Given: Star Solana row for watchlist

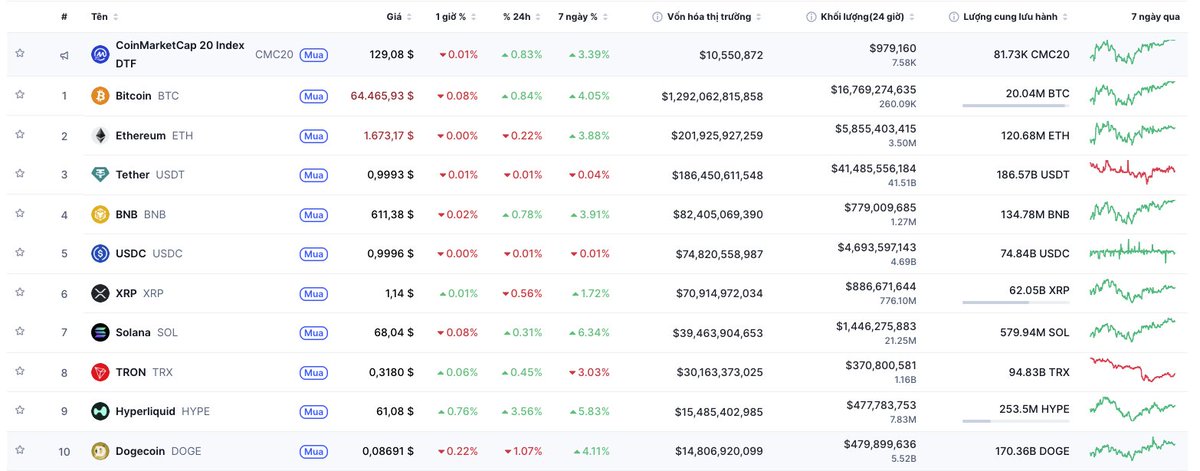Looking at the screenshot, I should [x=20, y=332].
